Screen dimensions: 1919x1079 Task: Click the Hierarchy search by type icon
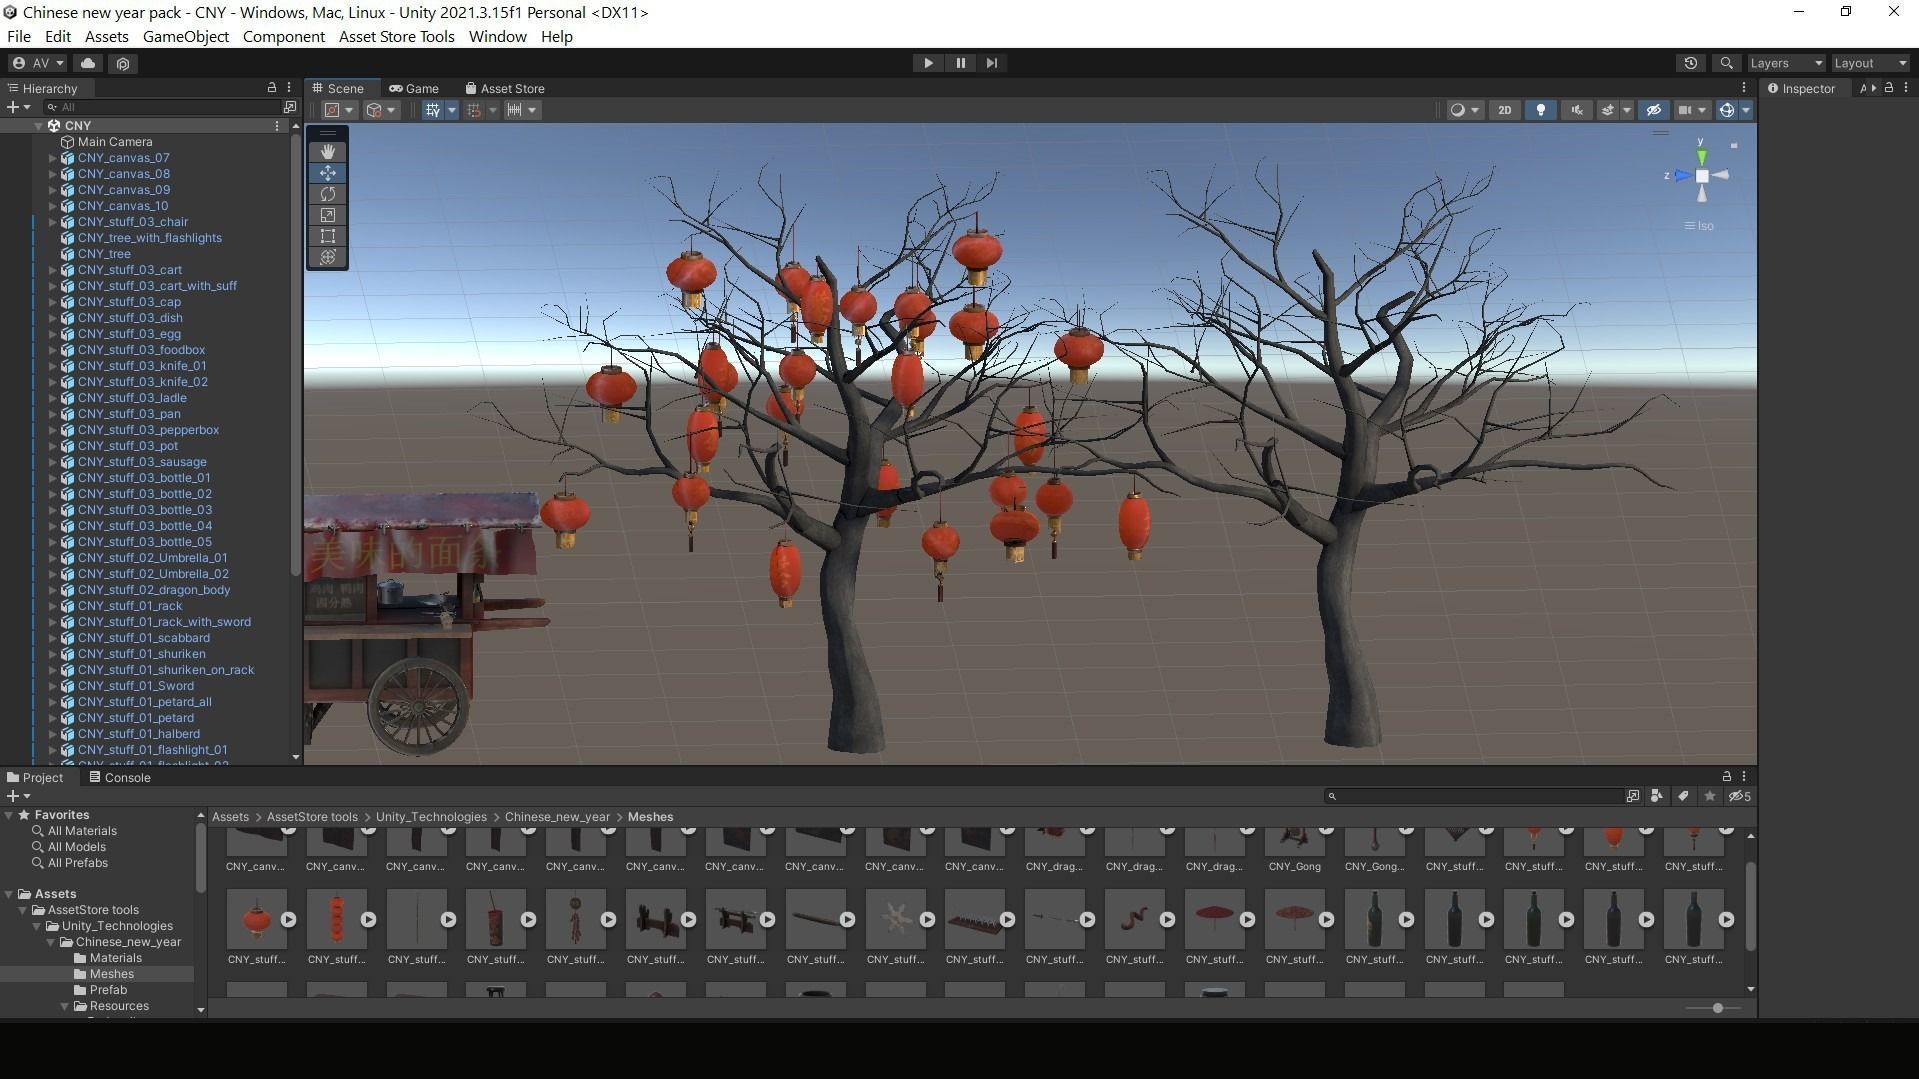click(290, 107)
